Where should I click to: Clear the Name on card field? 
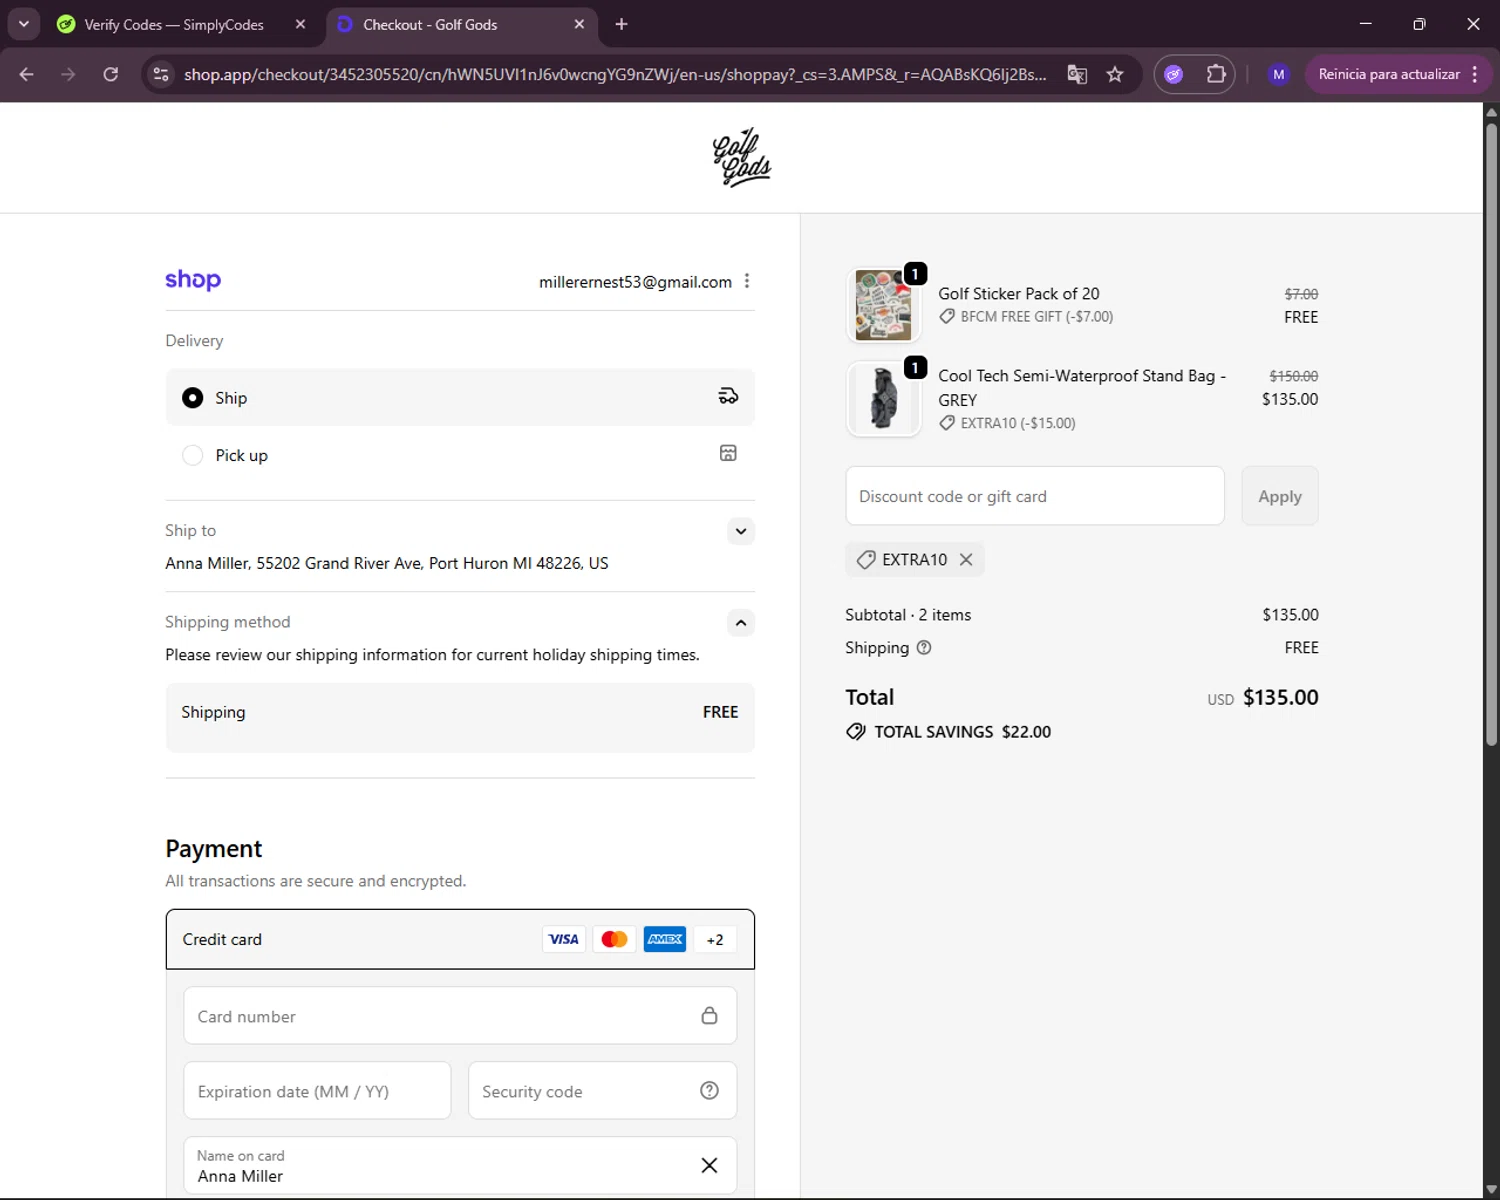tap(709, 1165)
